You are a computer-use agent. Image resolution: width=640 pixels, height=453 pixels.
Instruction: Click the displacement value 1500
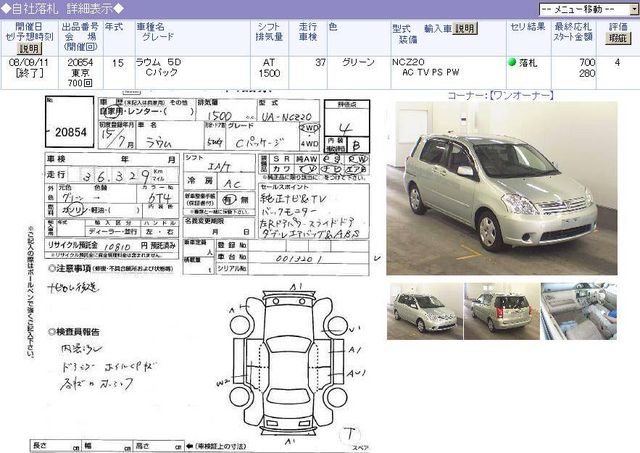coord(269,73)
